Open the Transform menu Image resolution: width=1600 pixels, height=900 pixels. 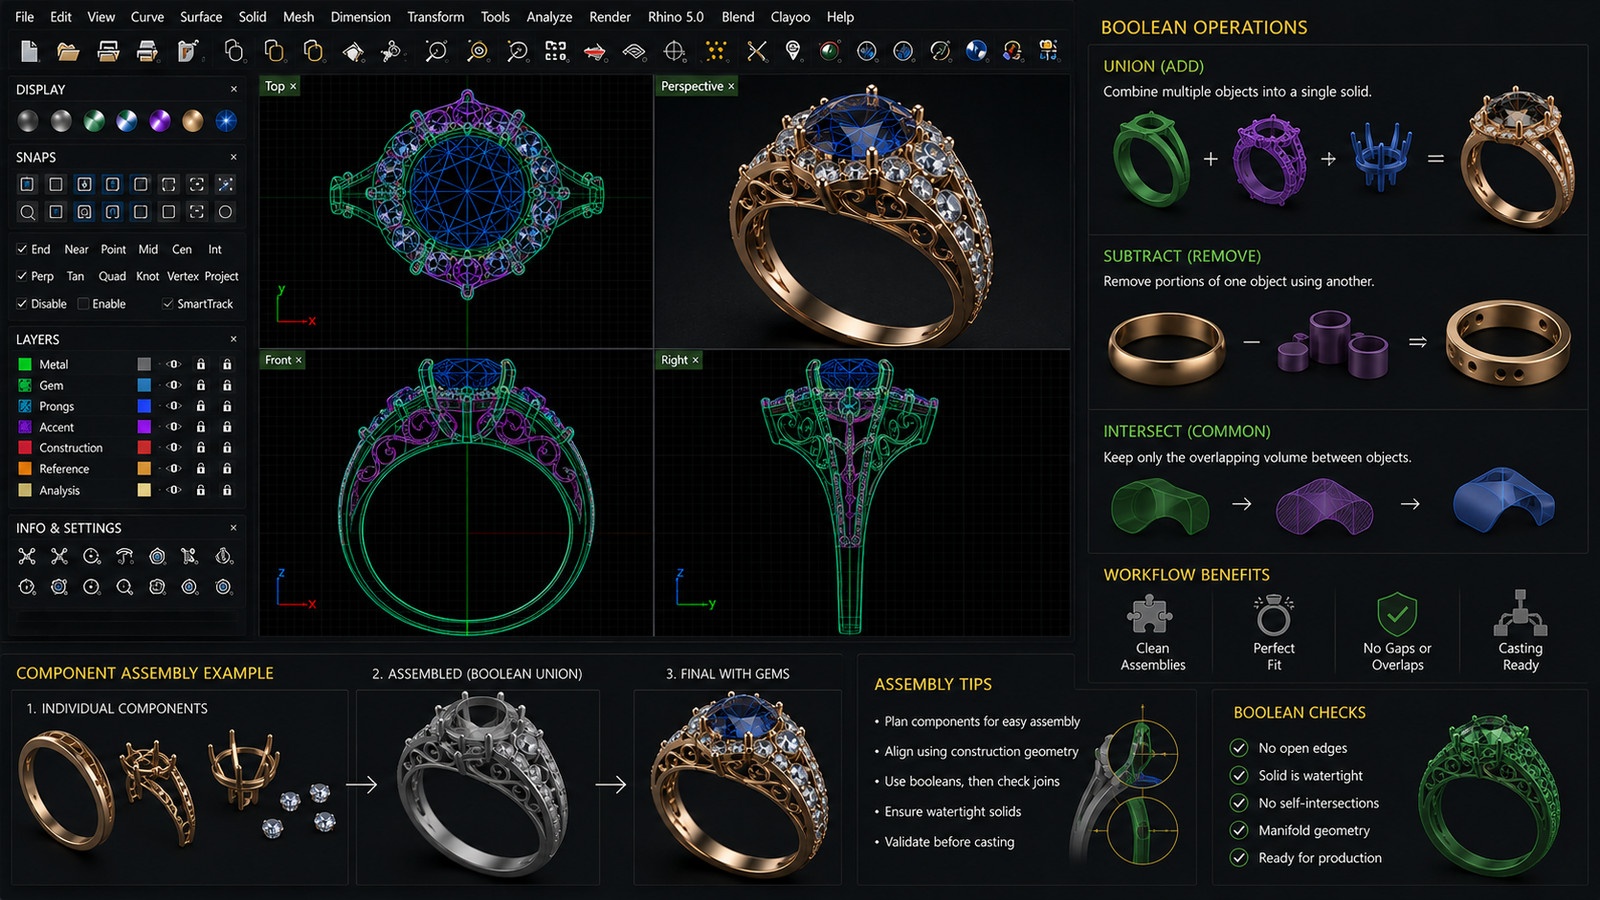tap(435, 17)
